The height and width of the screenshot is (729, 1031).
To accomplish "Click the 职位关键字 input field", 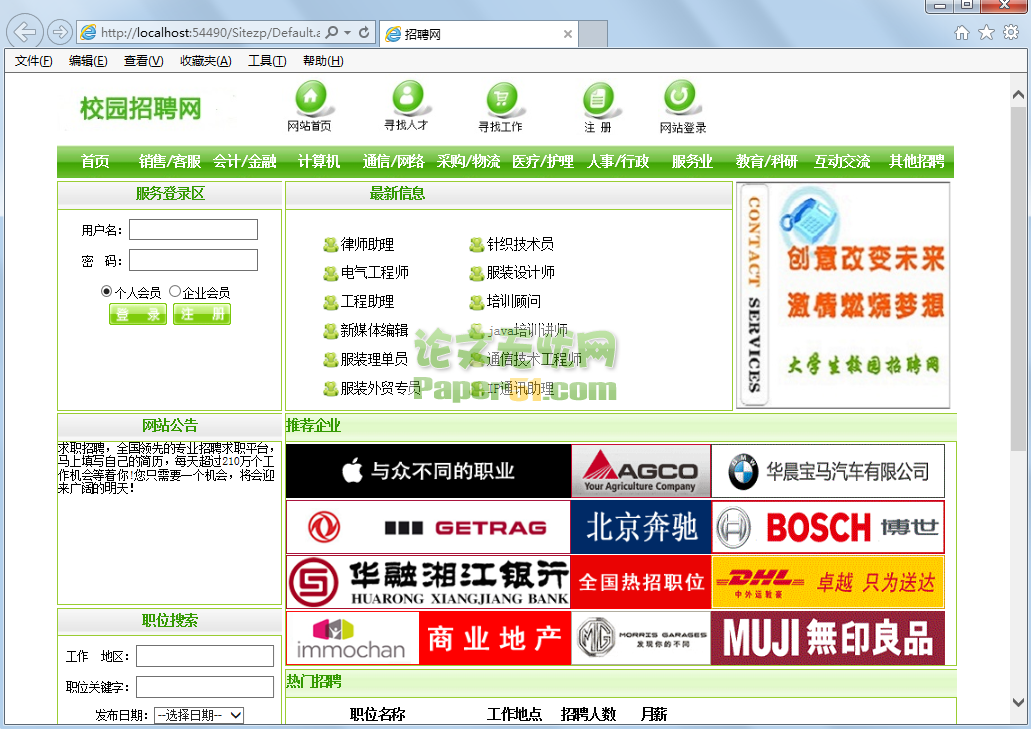I will tap(205, 687).
